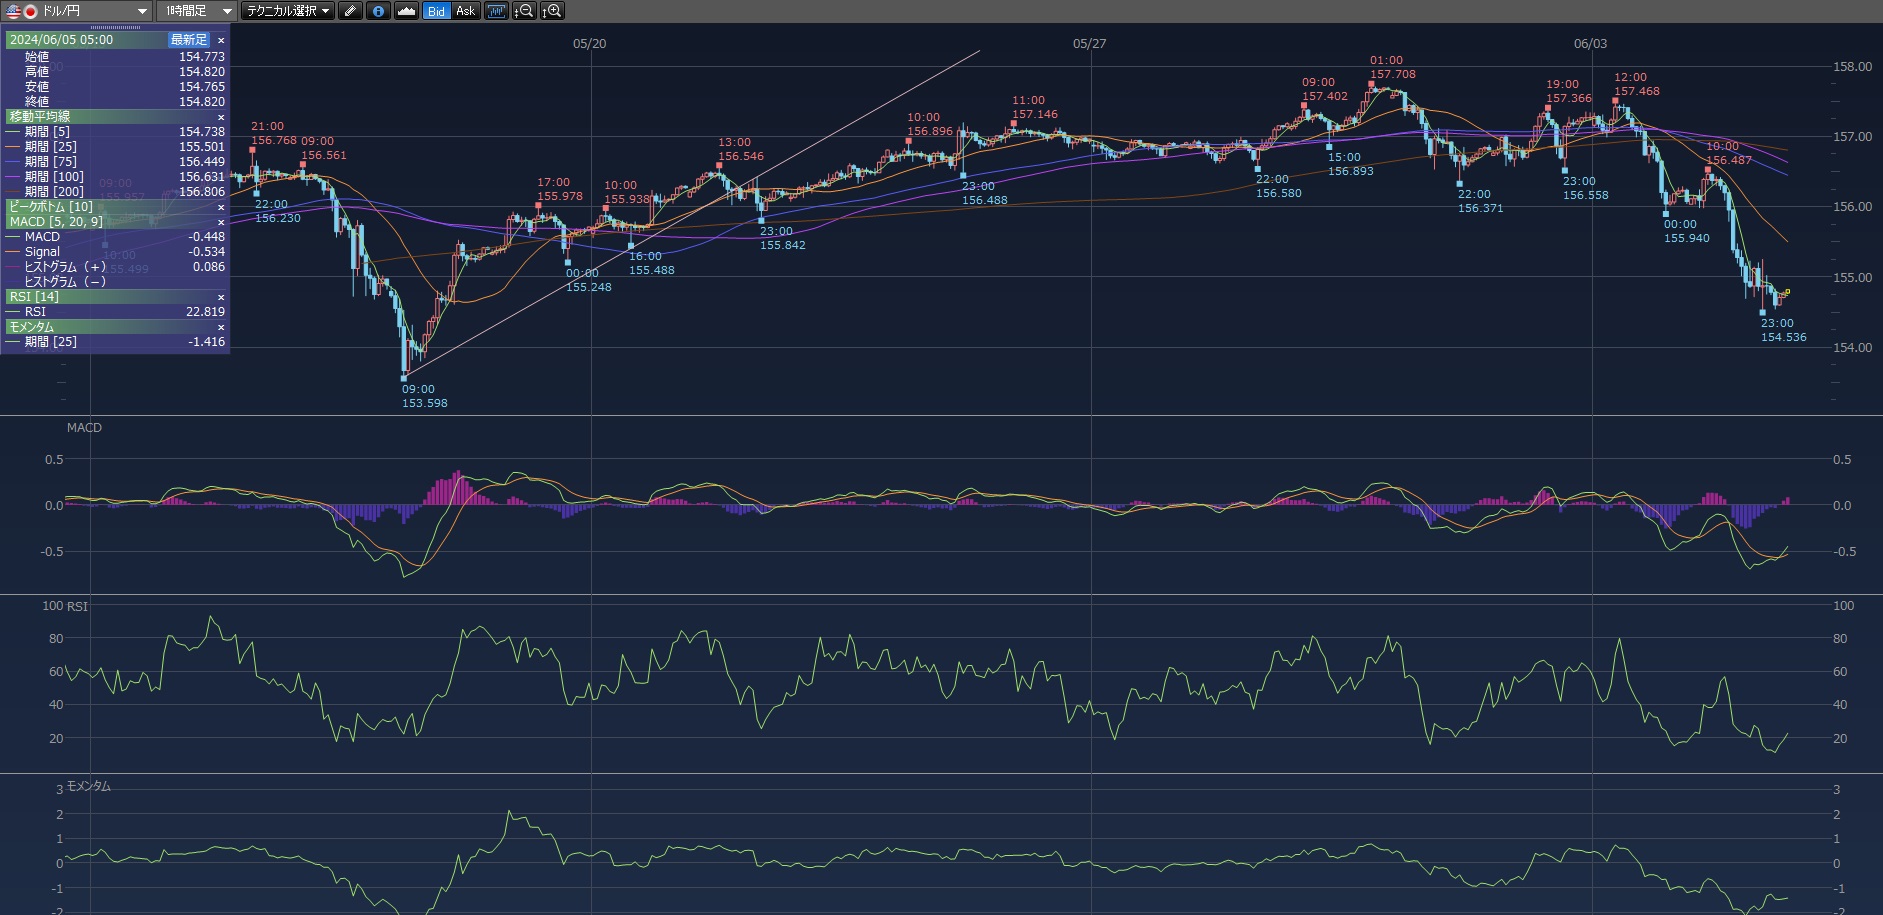Image resolution: width=1883 pixels, height=915 pixels.
Task: Click the area chart type icon
Action: [x=406, y=11]
